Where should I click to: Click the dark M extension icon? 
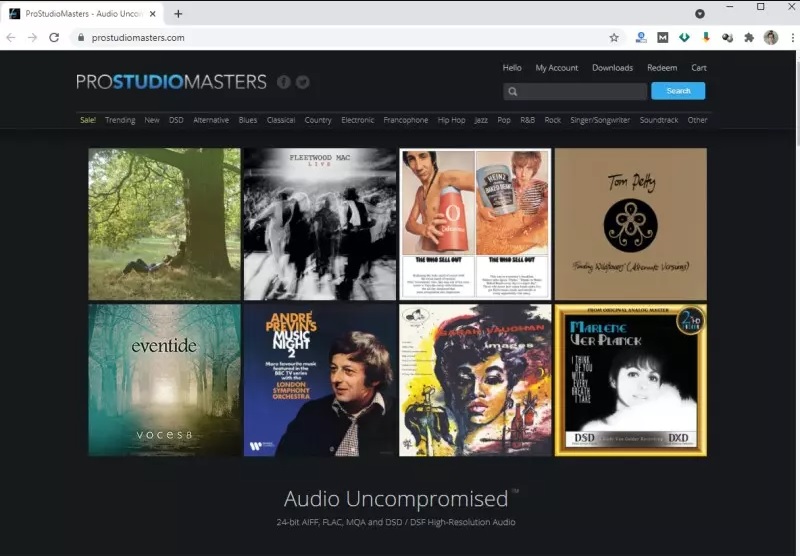click(x=663, y=38)
